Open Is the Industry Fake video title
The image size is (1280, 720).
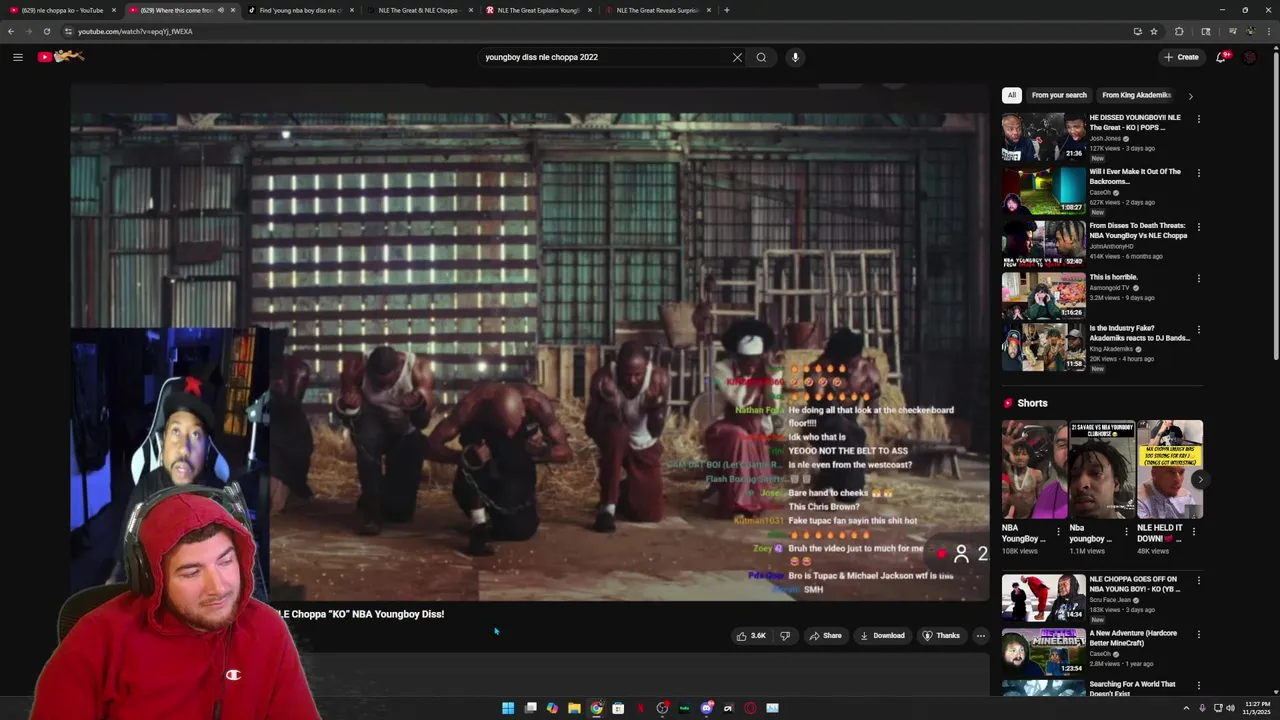coord(1139,333)
